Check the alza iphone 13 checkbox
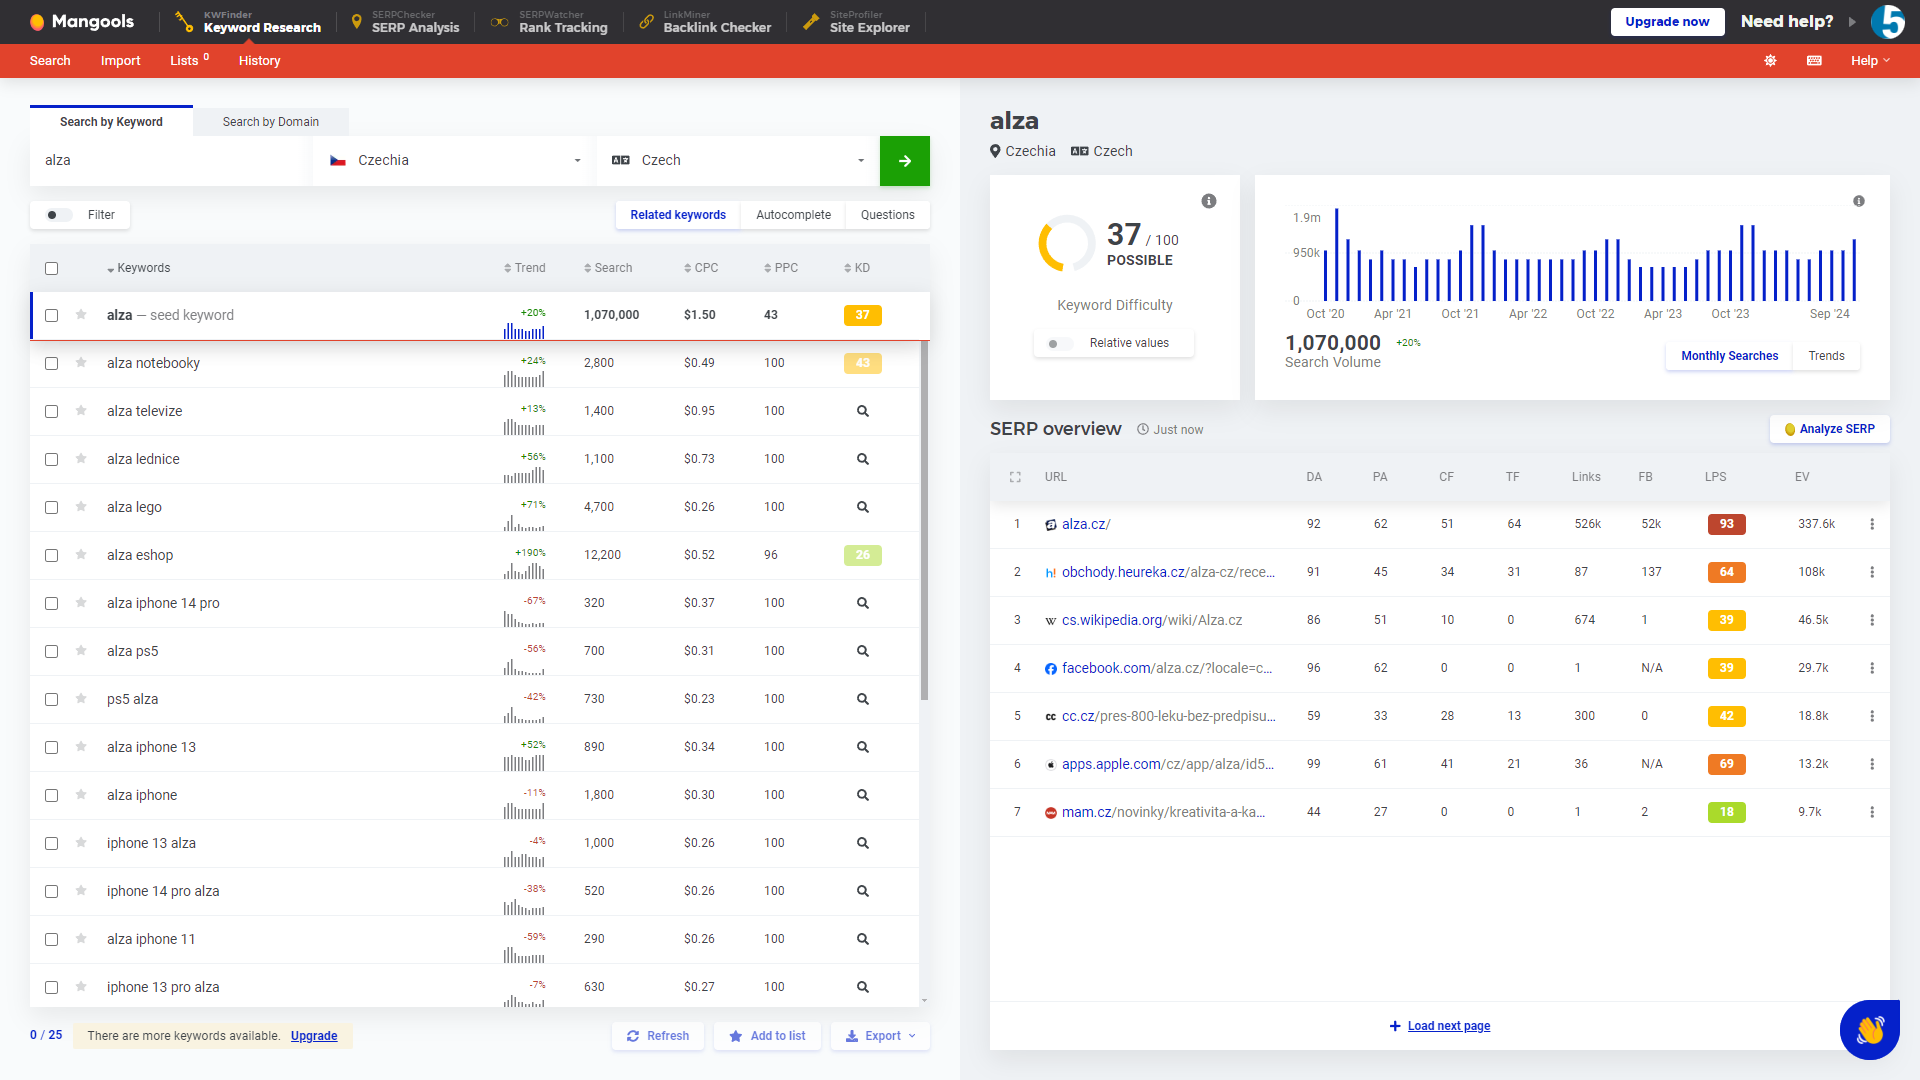 tap(52, 747)
